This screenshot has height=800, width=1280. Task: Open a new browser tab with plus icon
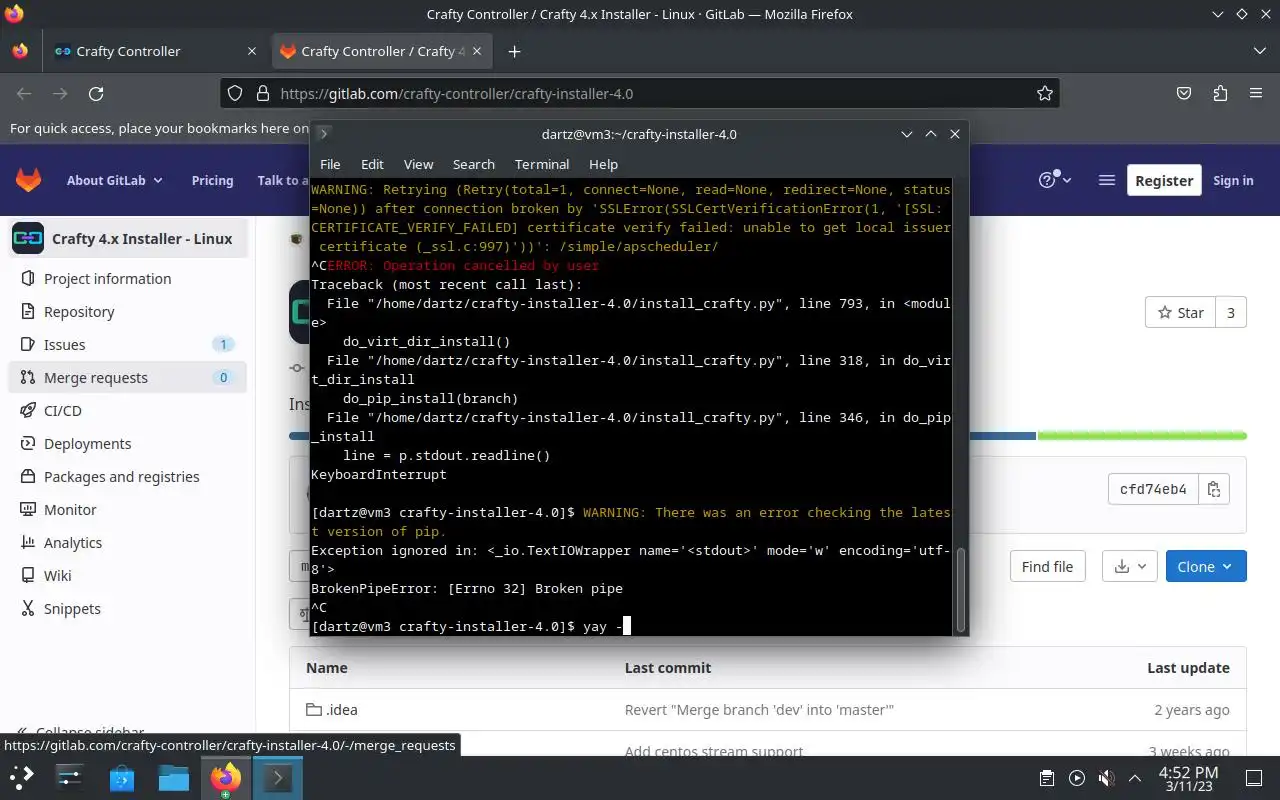coord(514,51)
